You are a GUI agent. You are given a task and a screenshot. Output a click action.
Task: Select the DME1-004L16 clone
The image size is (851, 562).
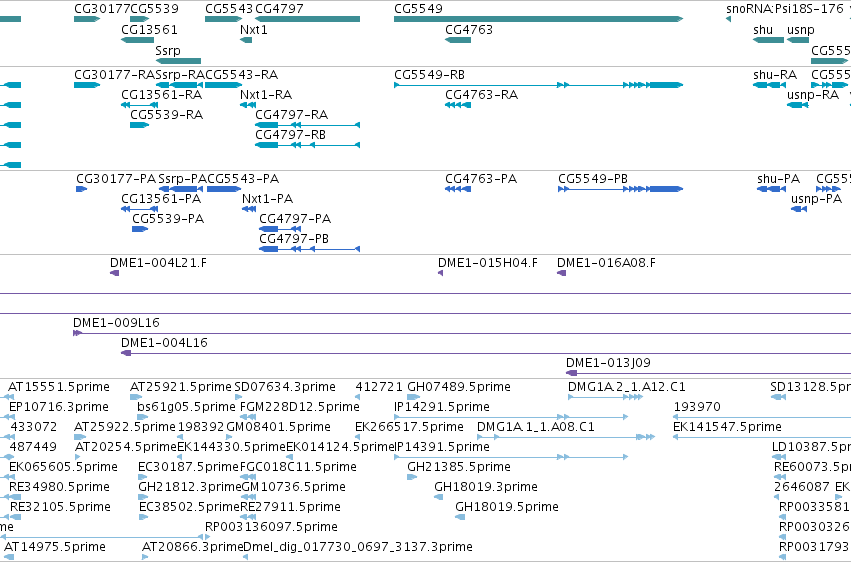486,353
